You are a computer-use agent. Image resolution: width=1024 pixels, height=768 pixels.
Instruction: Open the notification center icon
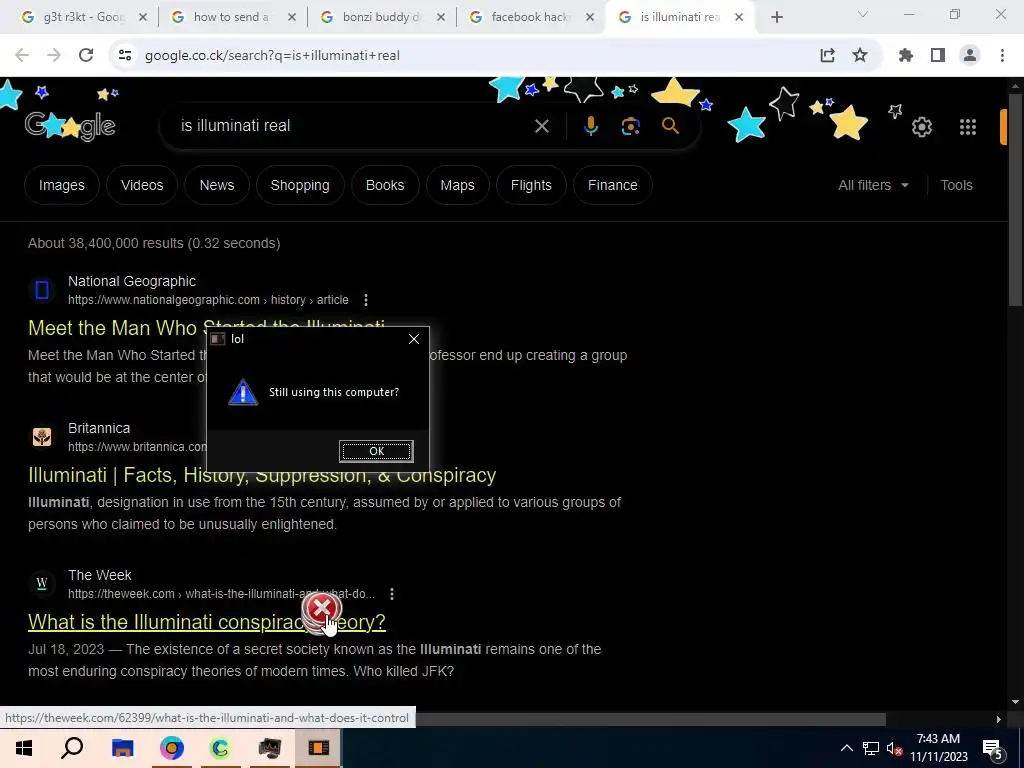[992, 748]
